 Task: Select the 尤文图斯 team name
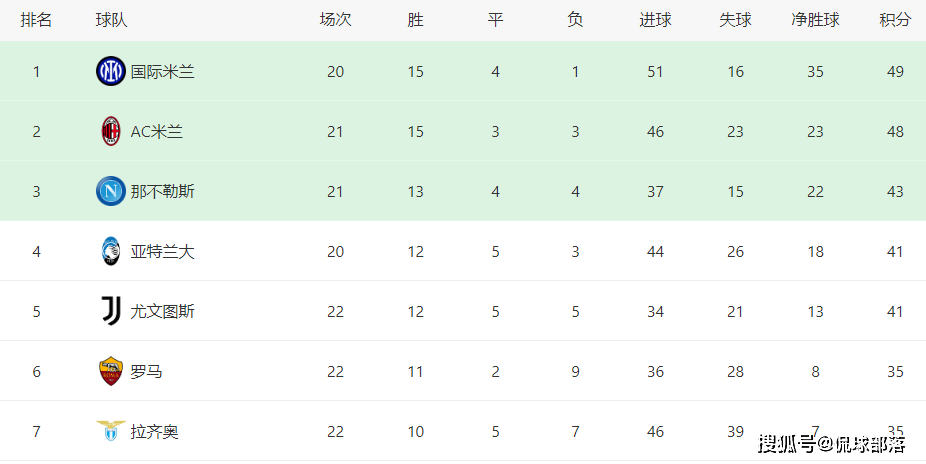(x=162, y=312)
